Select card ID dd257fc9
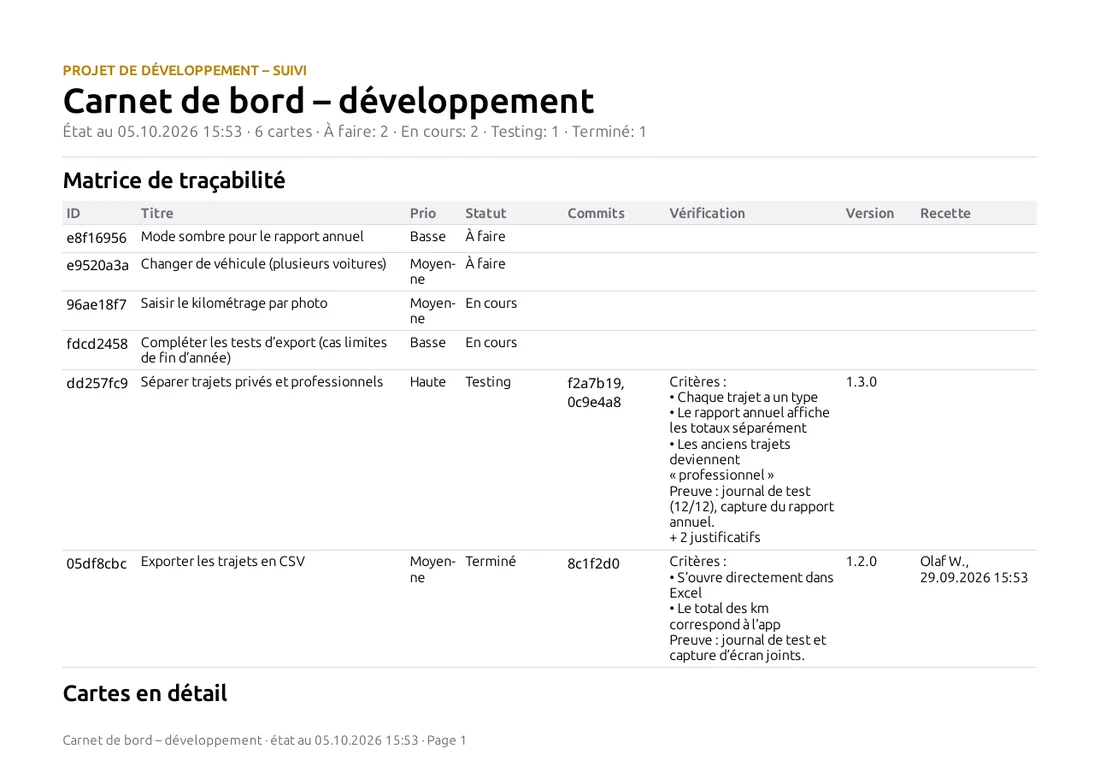1100x778 pixels. [98, 383]
